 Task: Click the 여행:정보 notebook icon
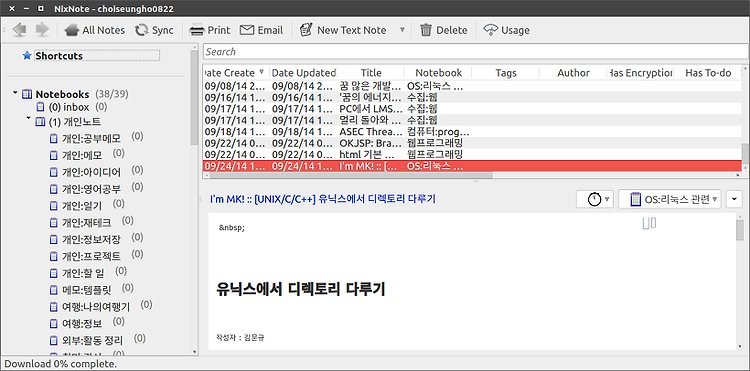54,324
